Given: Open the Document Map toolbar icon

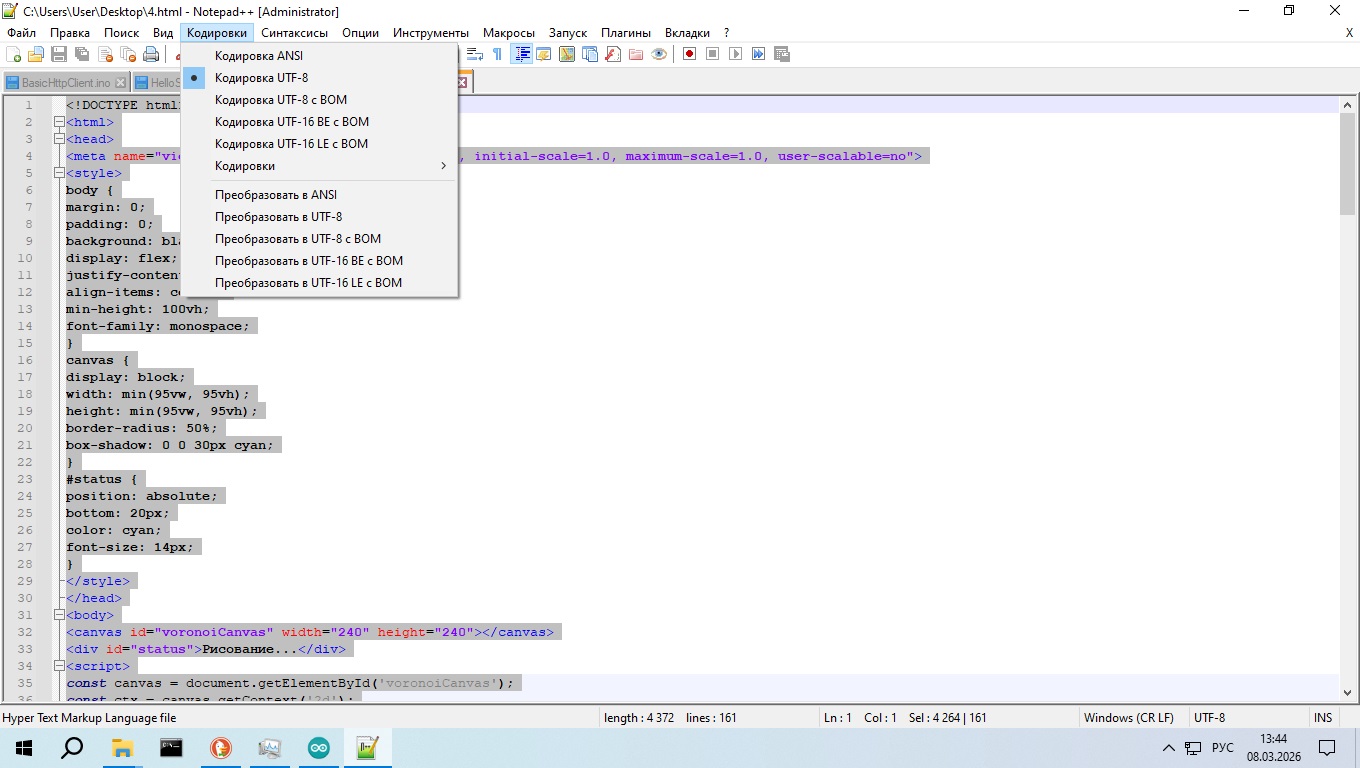Looking at the screenshot, I should point(566,54).
